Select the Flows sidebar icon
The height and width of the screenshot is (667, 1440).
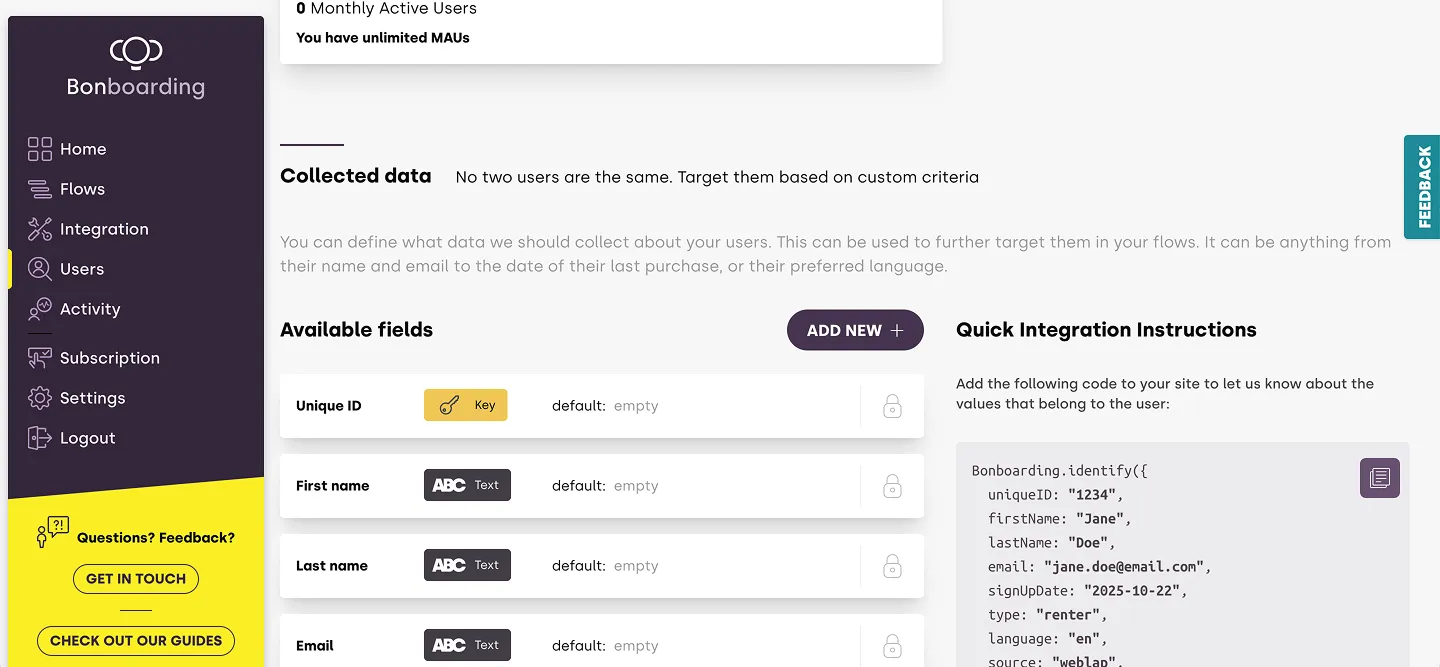[x=40, y=189]
